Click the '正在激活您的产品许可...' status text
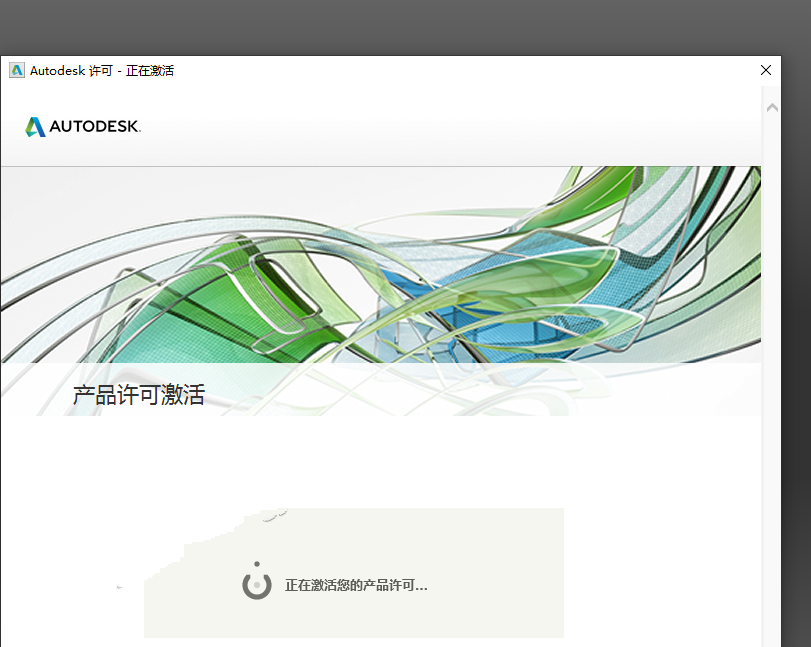This screenshot has height=647, width=811. click(356, 585)
